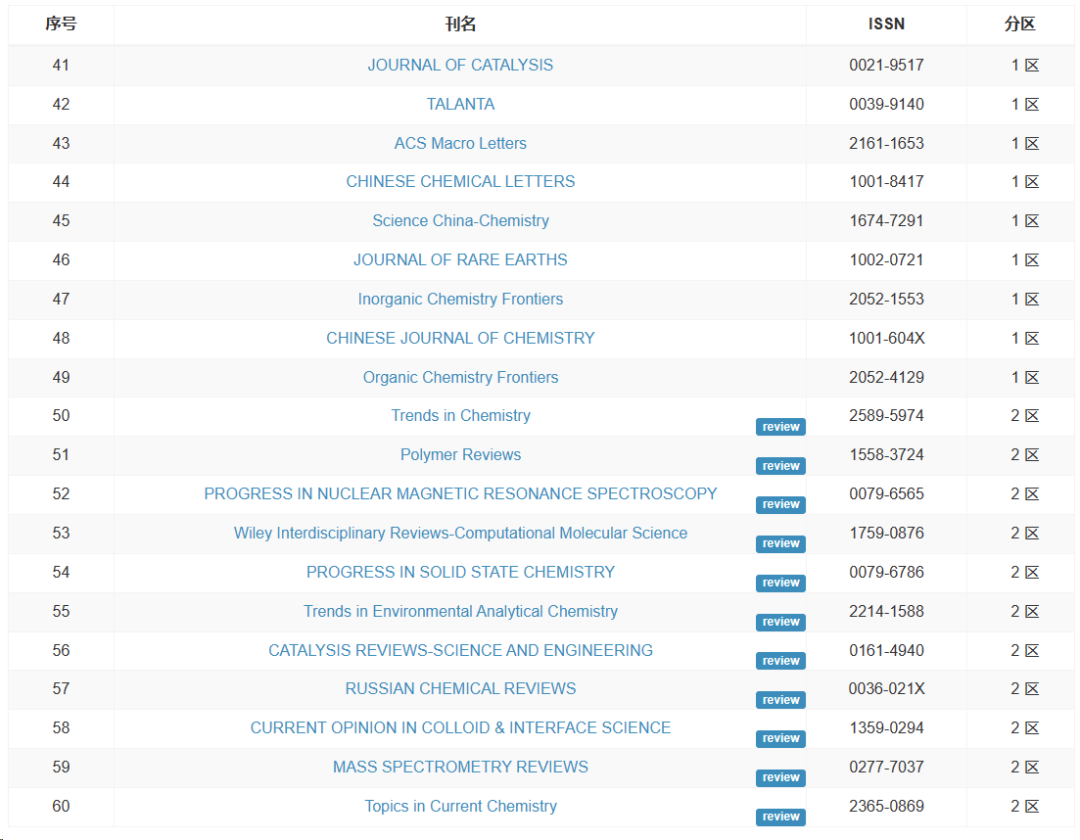Click sequence number 60

tap(61, 806)
